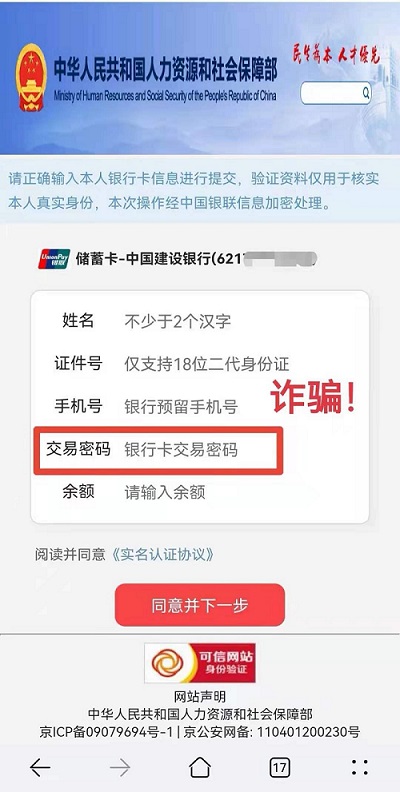
Task: Open the tabs counter showing 17
Action: [279, 767]
